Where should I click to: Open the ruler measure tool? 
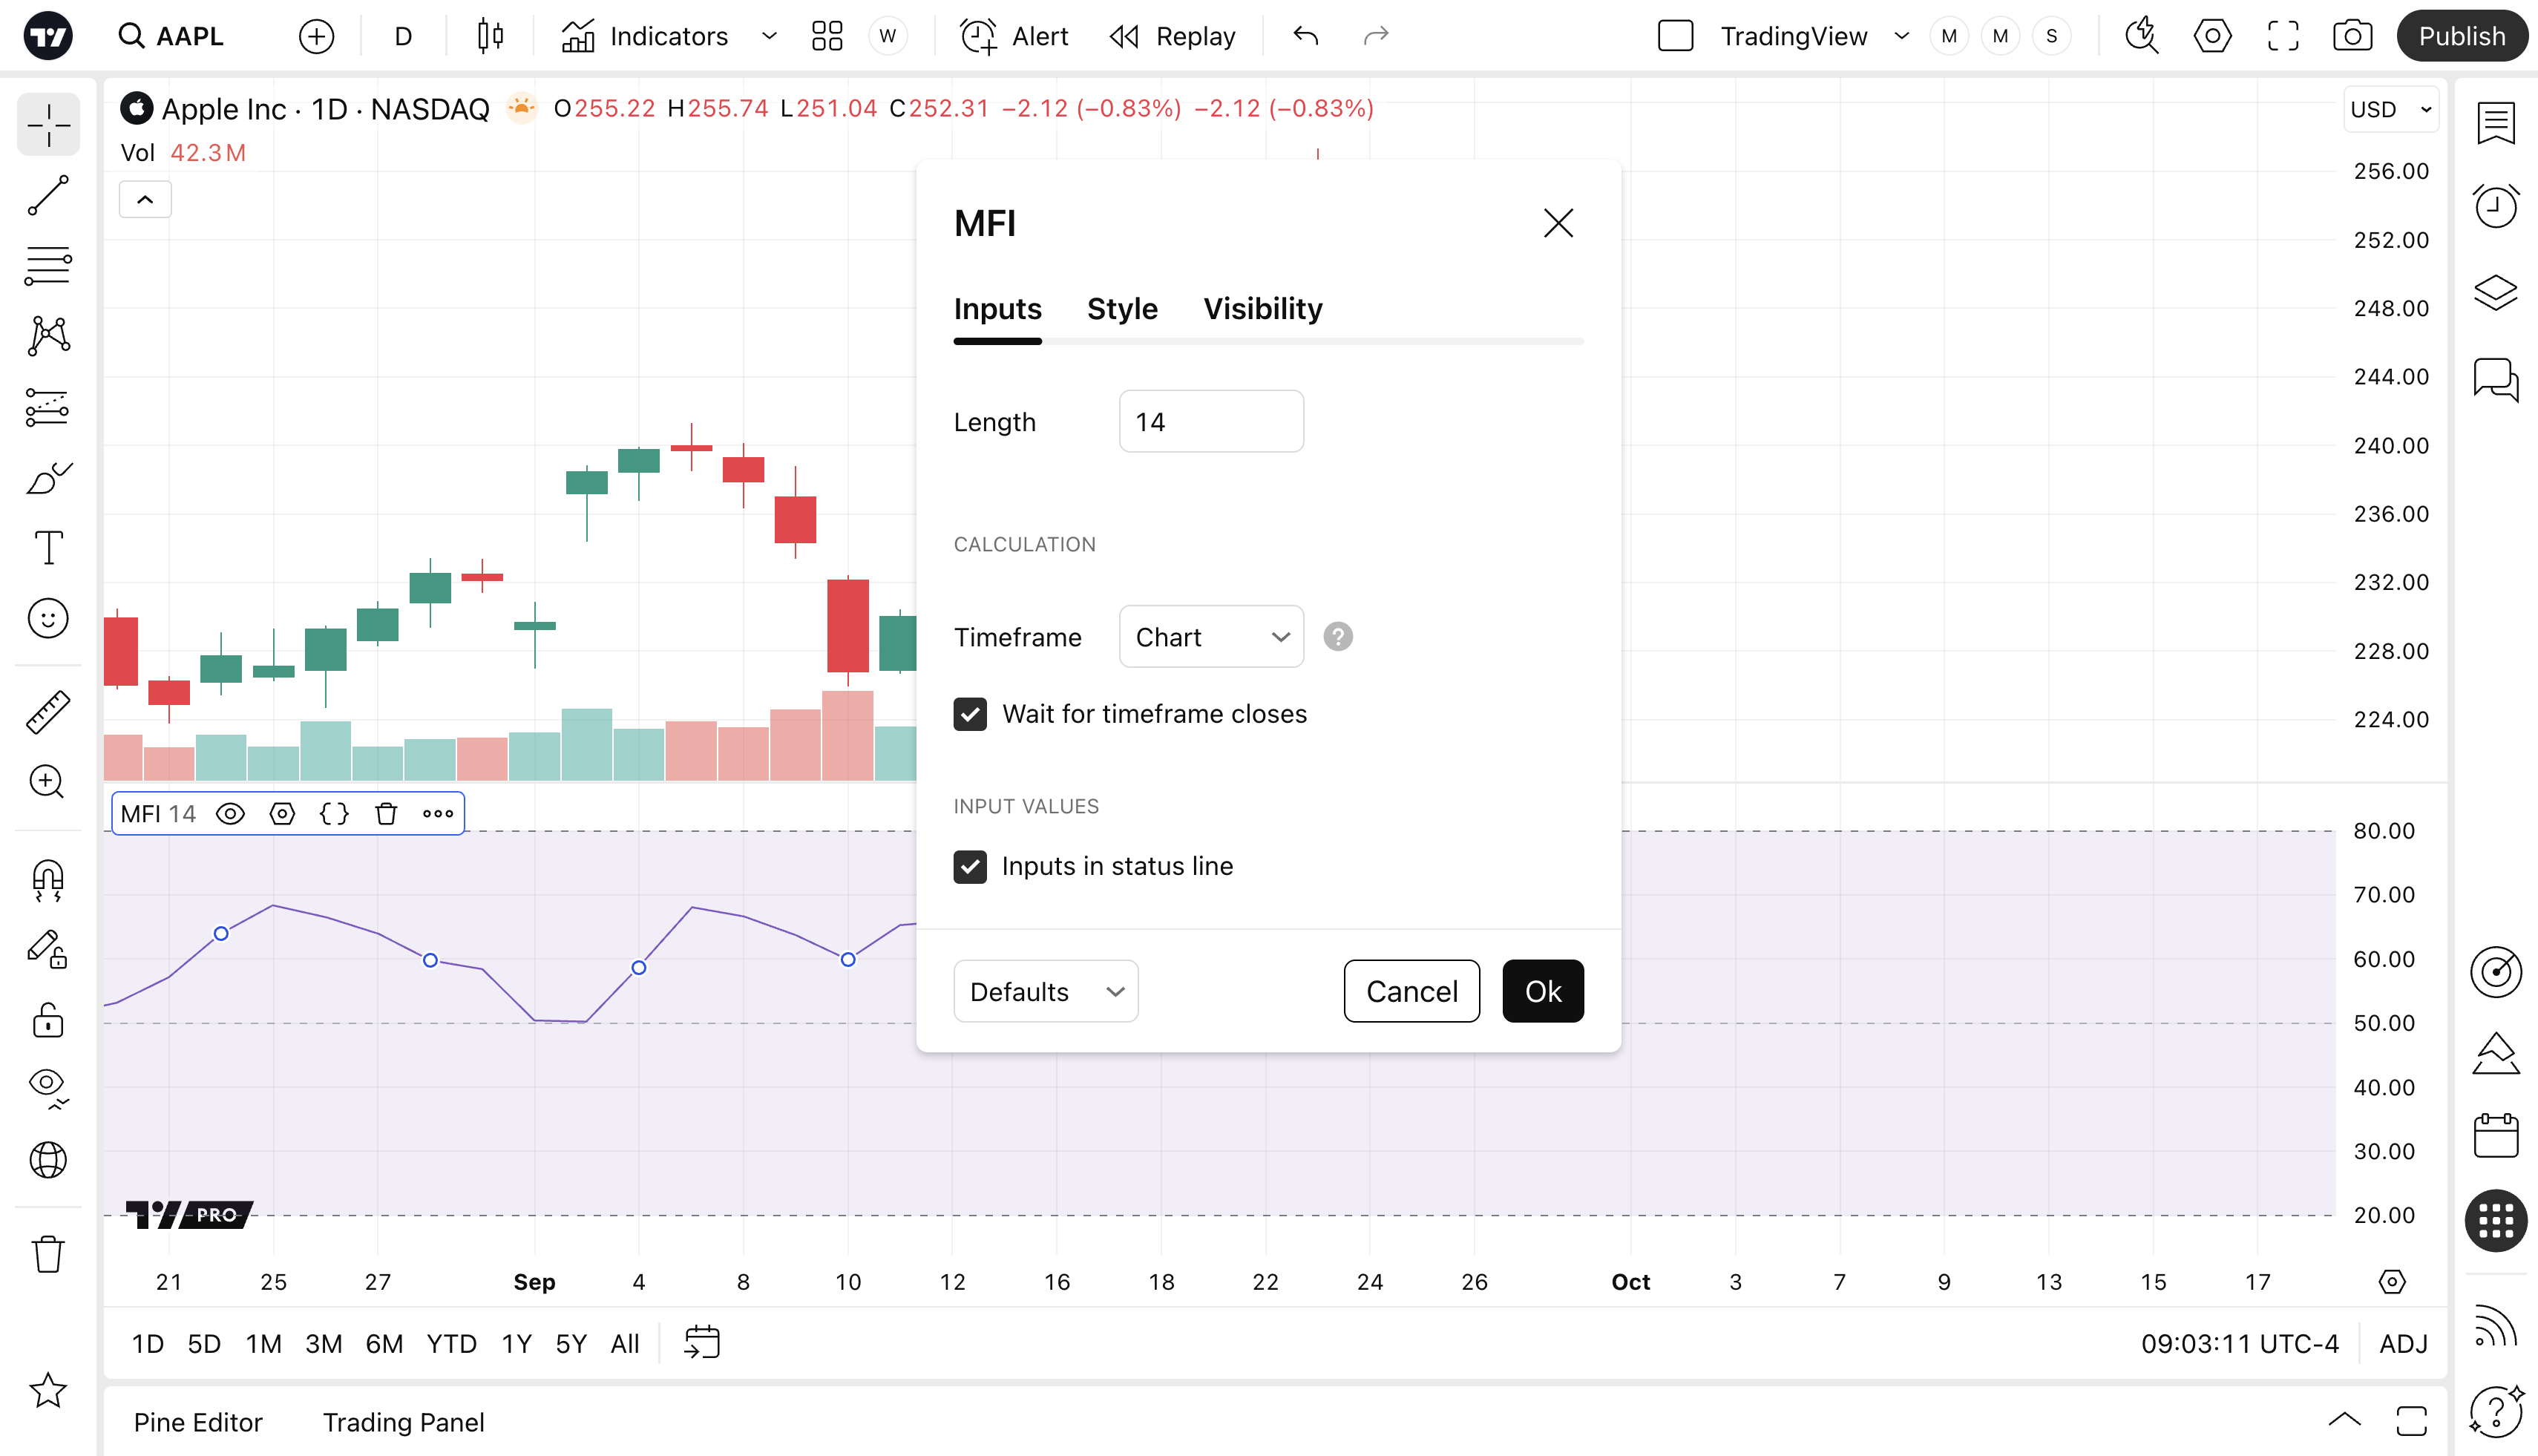(48, 712)
